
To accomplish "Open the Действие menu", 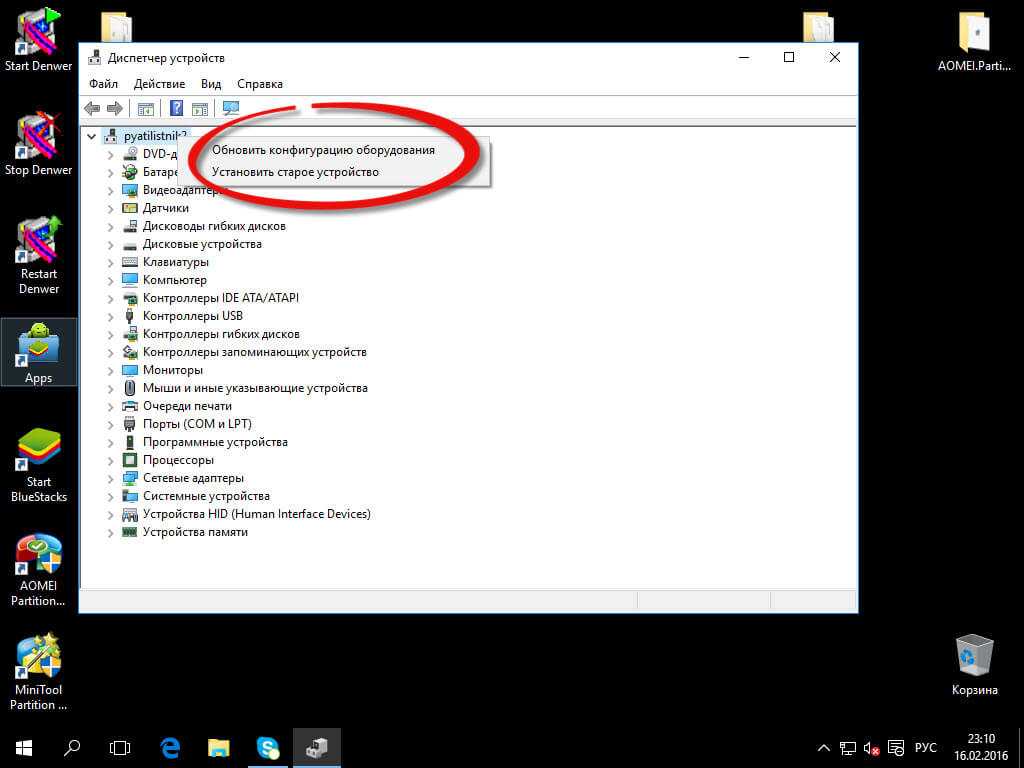I will coord(159,84).
